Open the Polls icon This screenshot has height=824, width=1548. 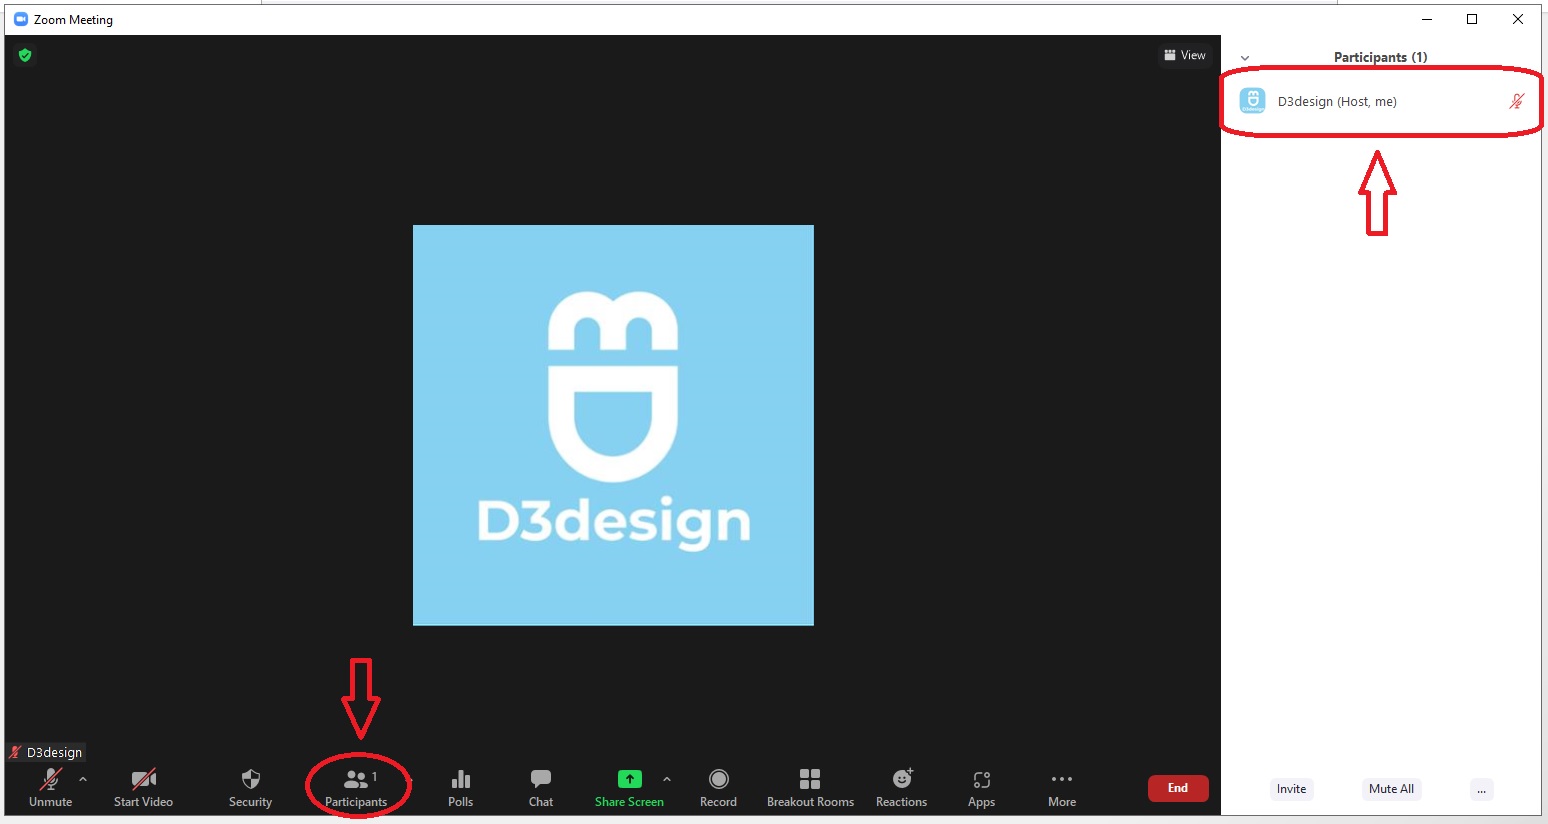pos(460,787)
